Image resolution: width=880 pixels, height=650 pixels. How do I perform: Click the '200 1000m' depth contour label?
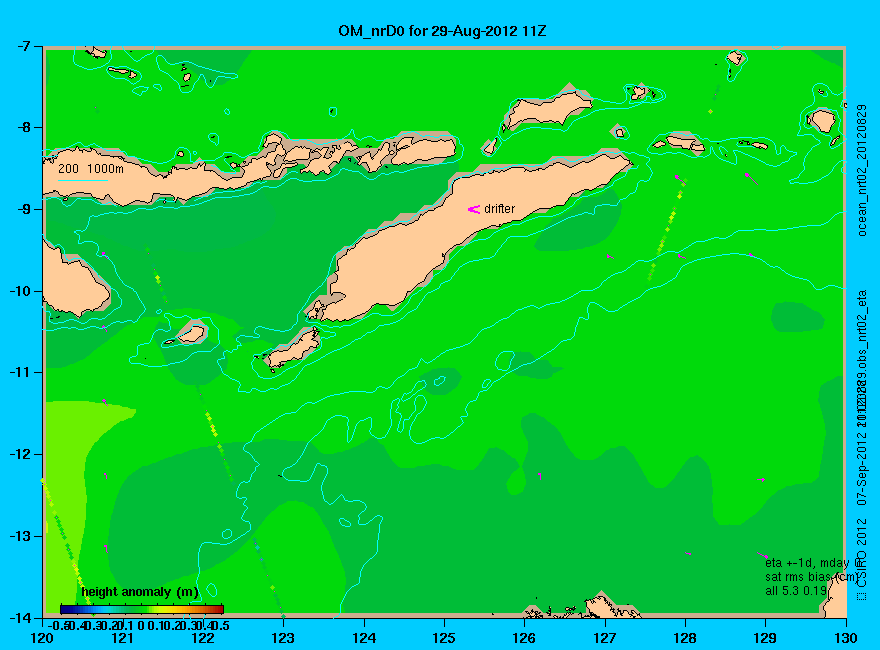pyautogui.click(x=91, y=168)
